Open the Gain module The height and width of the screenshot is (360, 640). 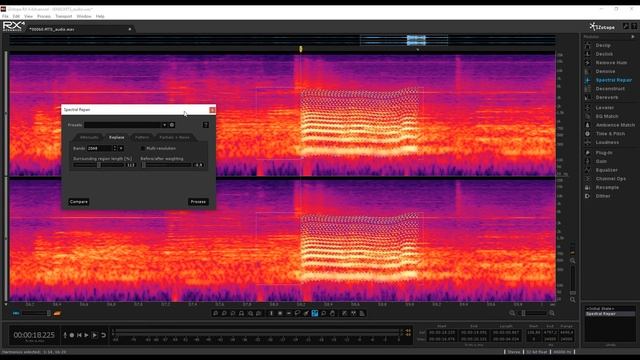(x=601, y=161)
